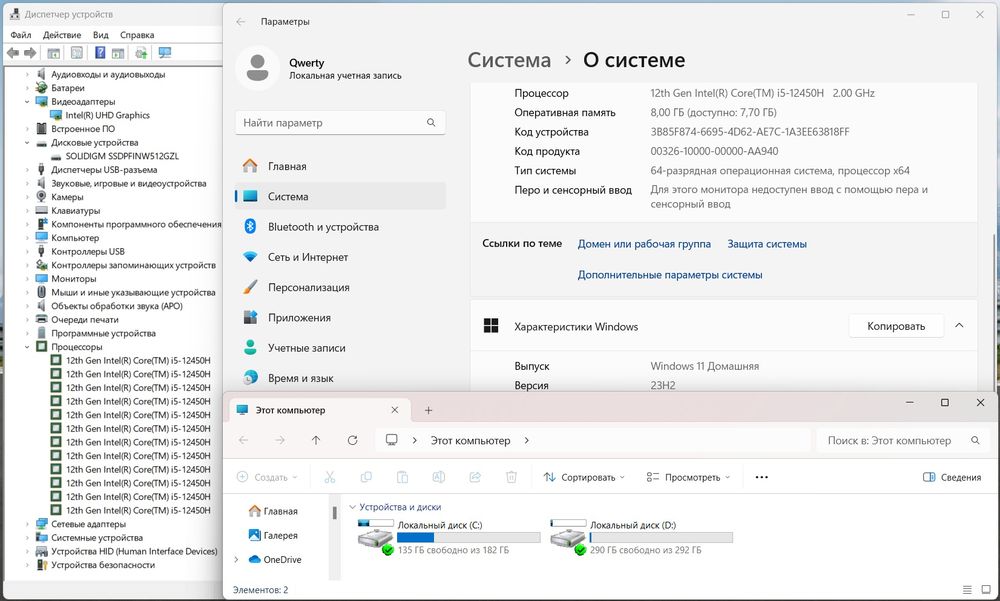Open the Создать dropdown in Explorer
This screenshot has height=601, width=1000.
(x=267, y=477)
